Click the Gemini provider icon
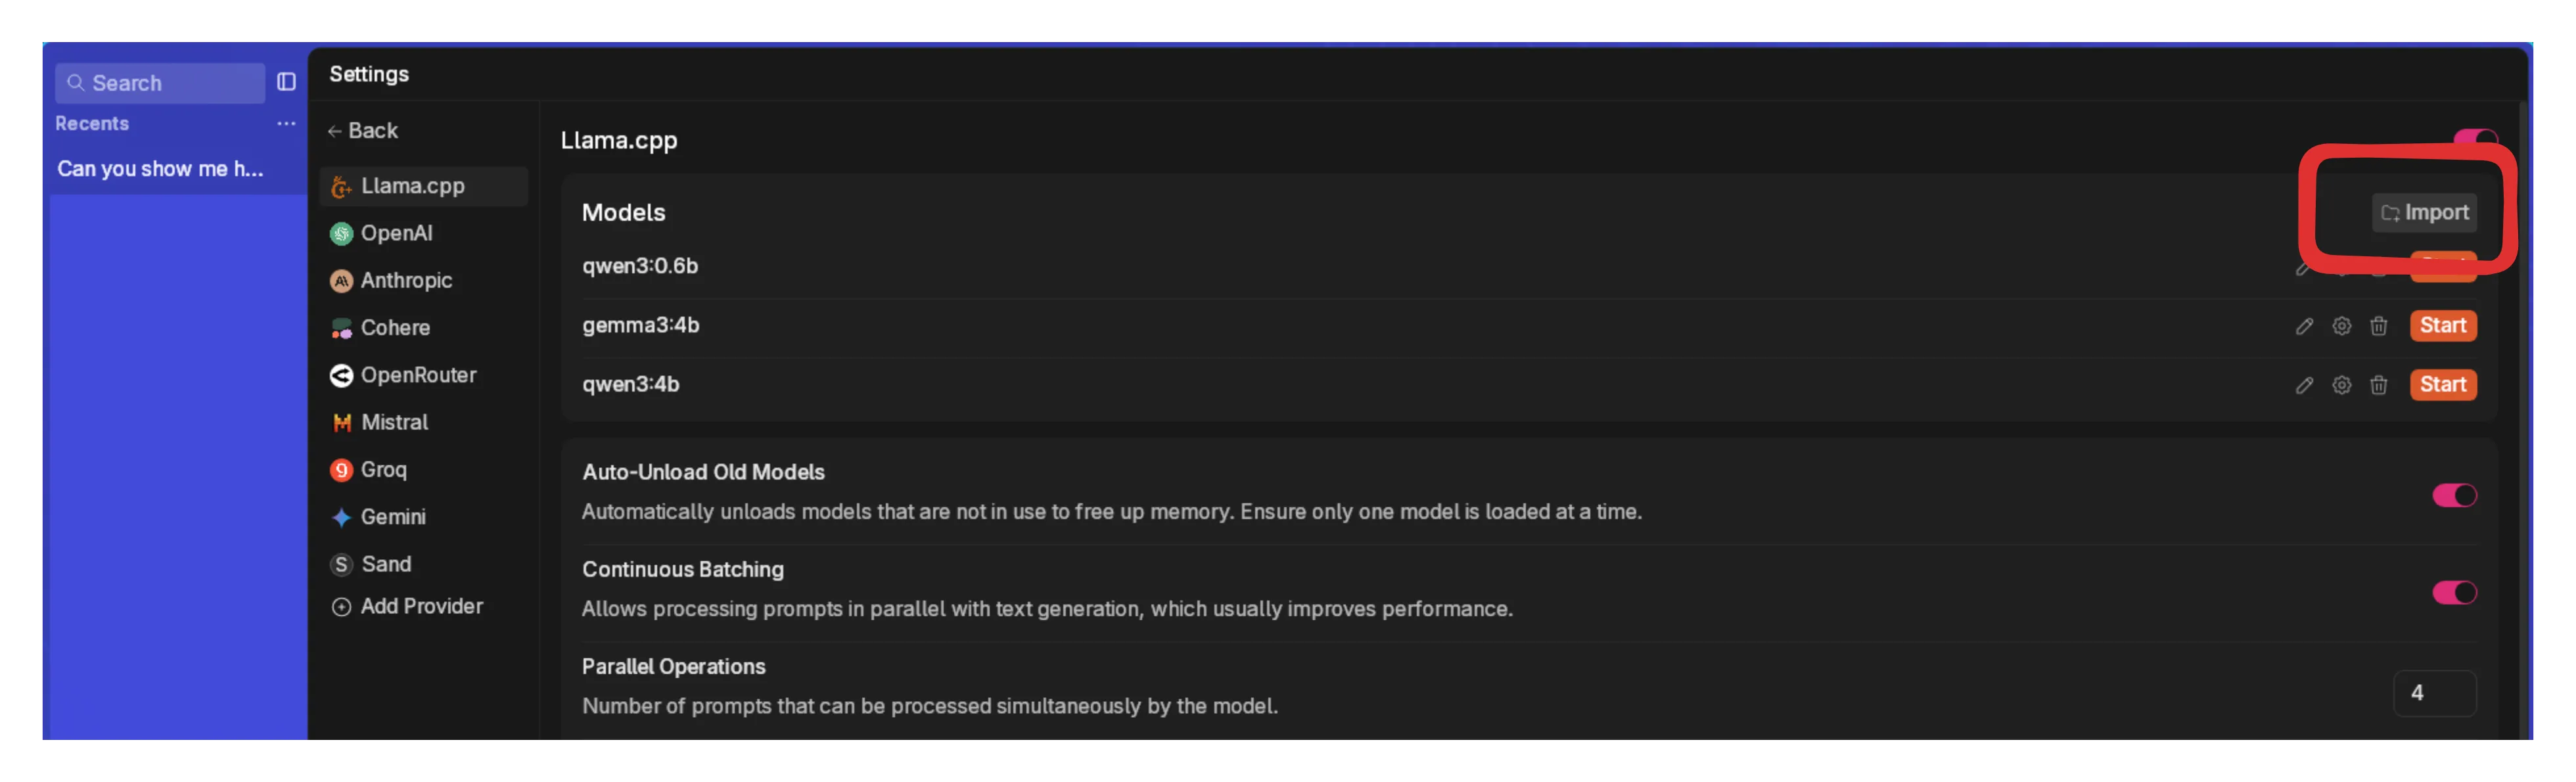 click(x=341, y=516)
